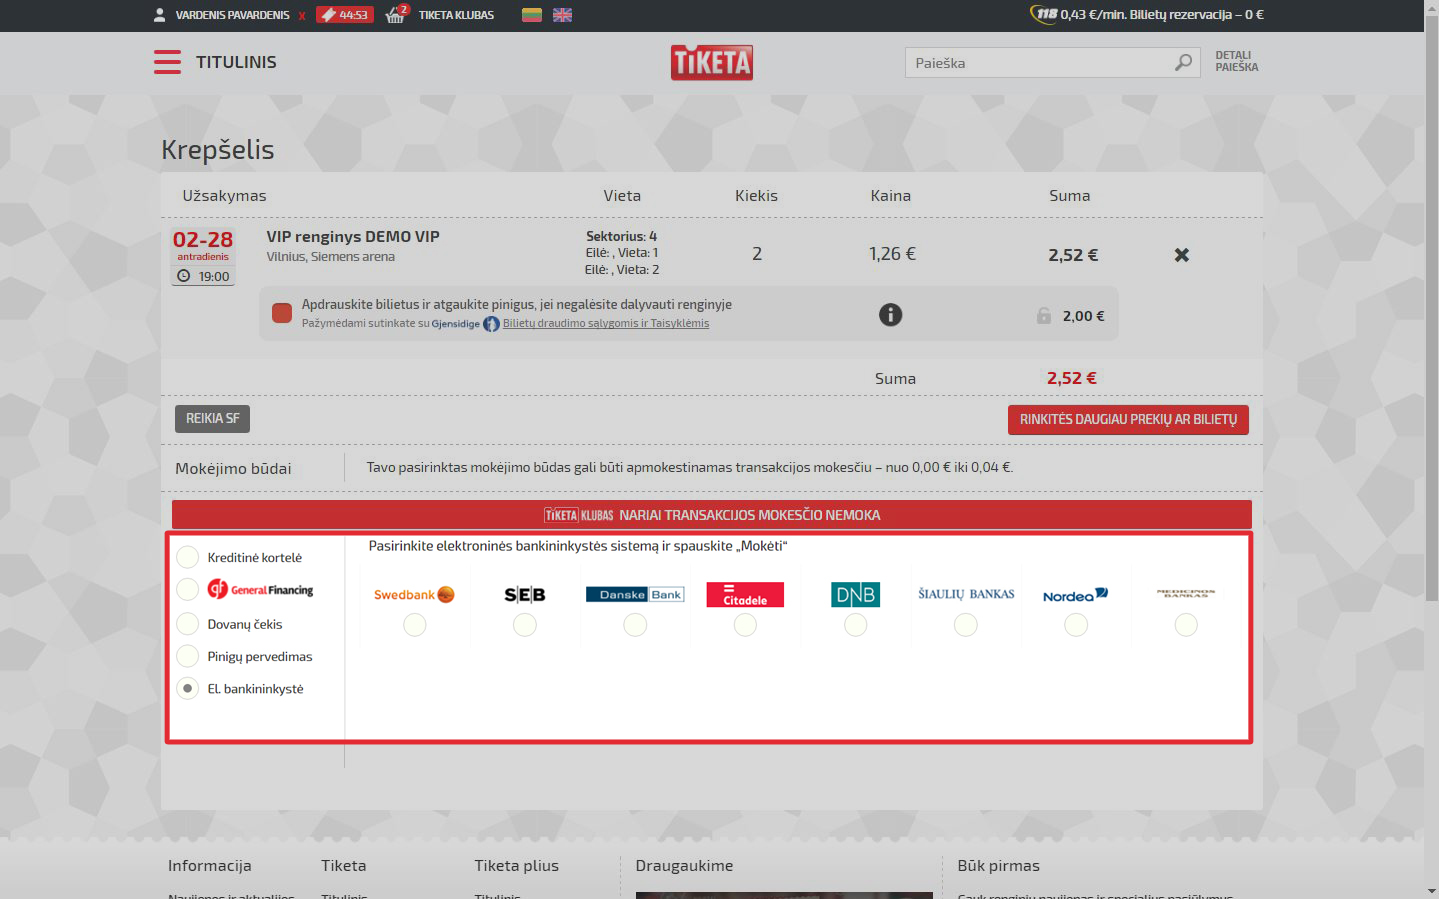The image size is (1439, 899).
Task: Tick the ticket insurance checkbox
Action: [282, 313]
